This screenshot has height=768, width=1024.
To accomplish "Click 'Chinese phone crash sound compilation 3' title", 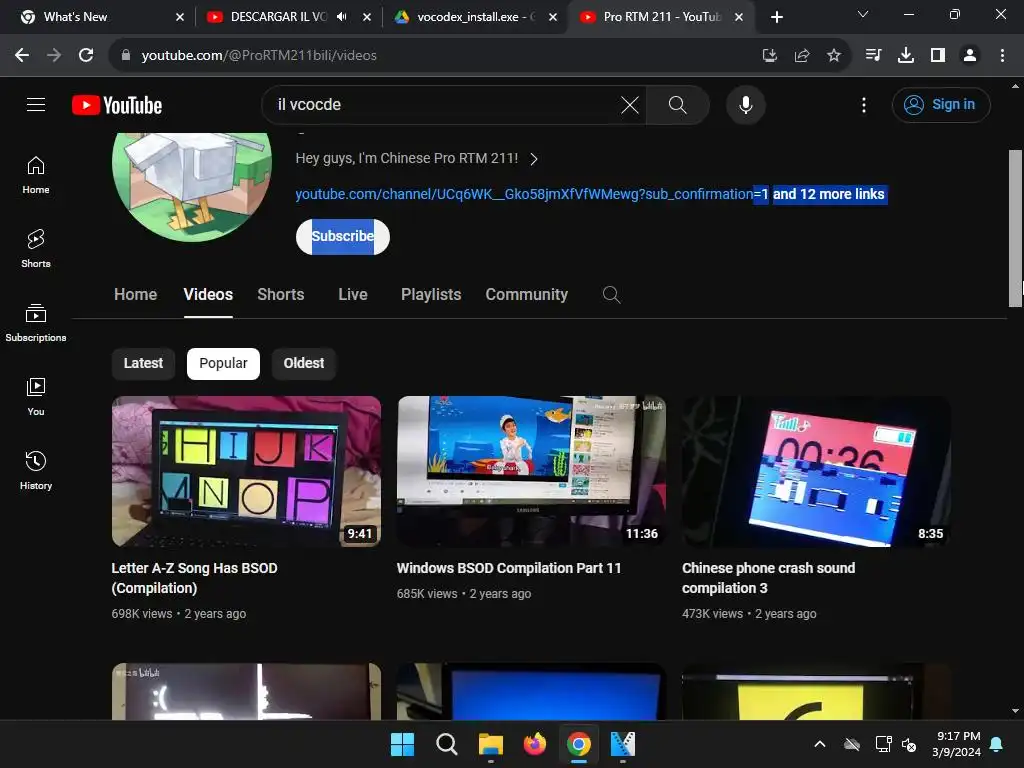I will click(x=769, y=578).
